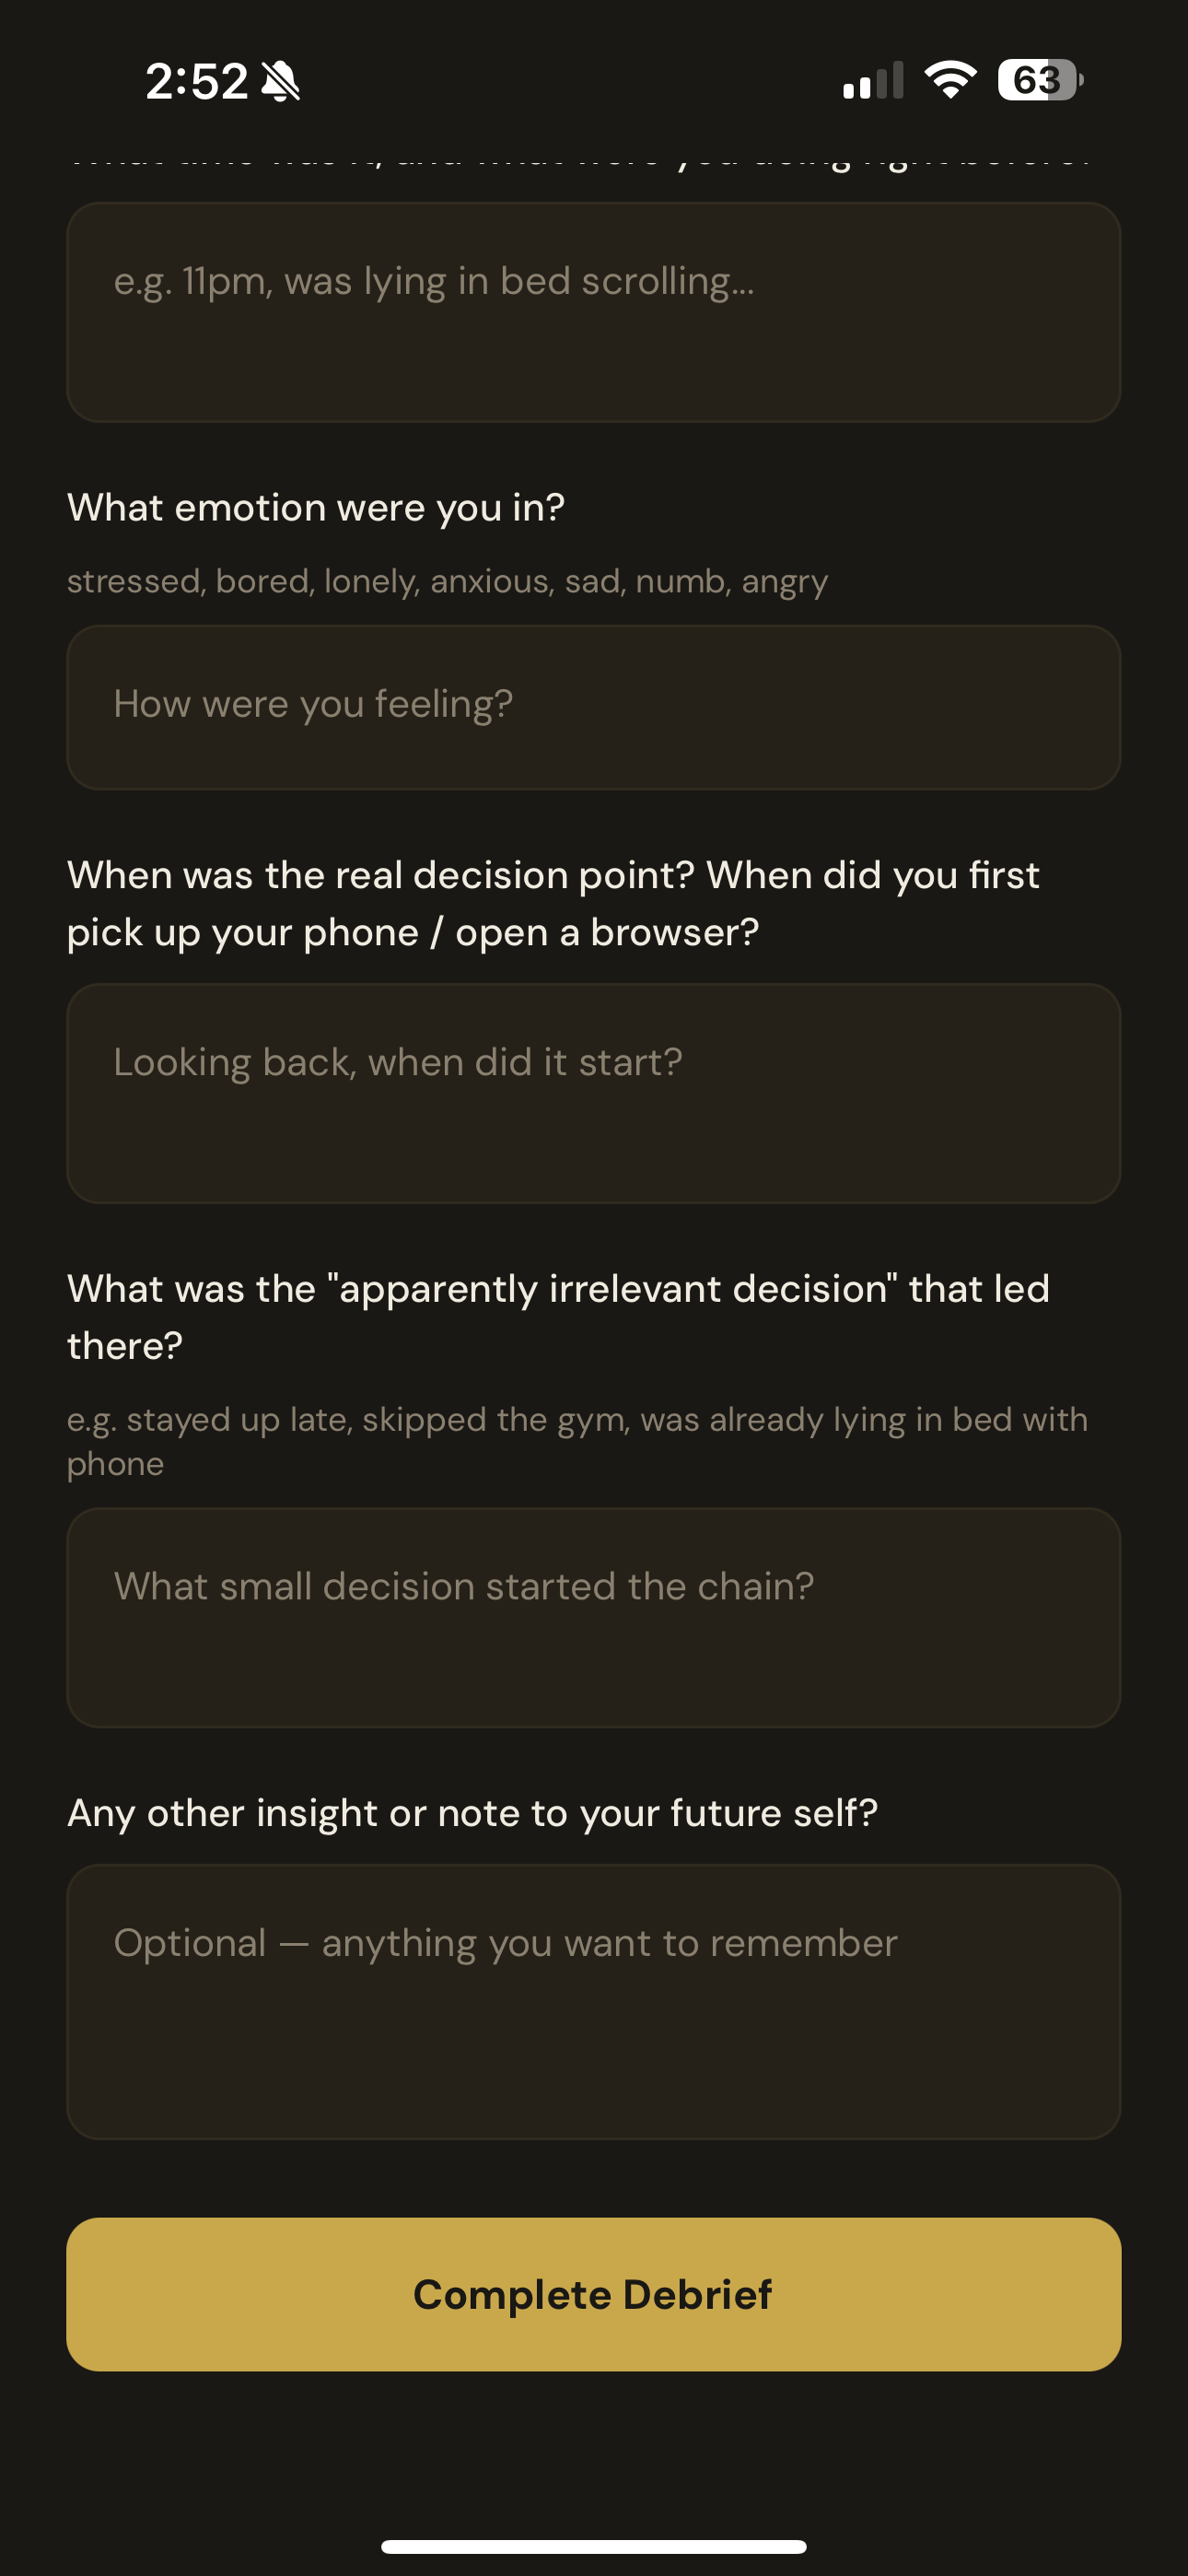Screen dimensions: 1188x2576
Task: Tap the 'apparently irrelevant decision' question
Action: click(x=558, y=1317)
